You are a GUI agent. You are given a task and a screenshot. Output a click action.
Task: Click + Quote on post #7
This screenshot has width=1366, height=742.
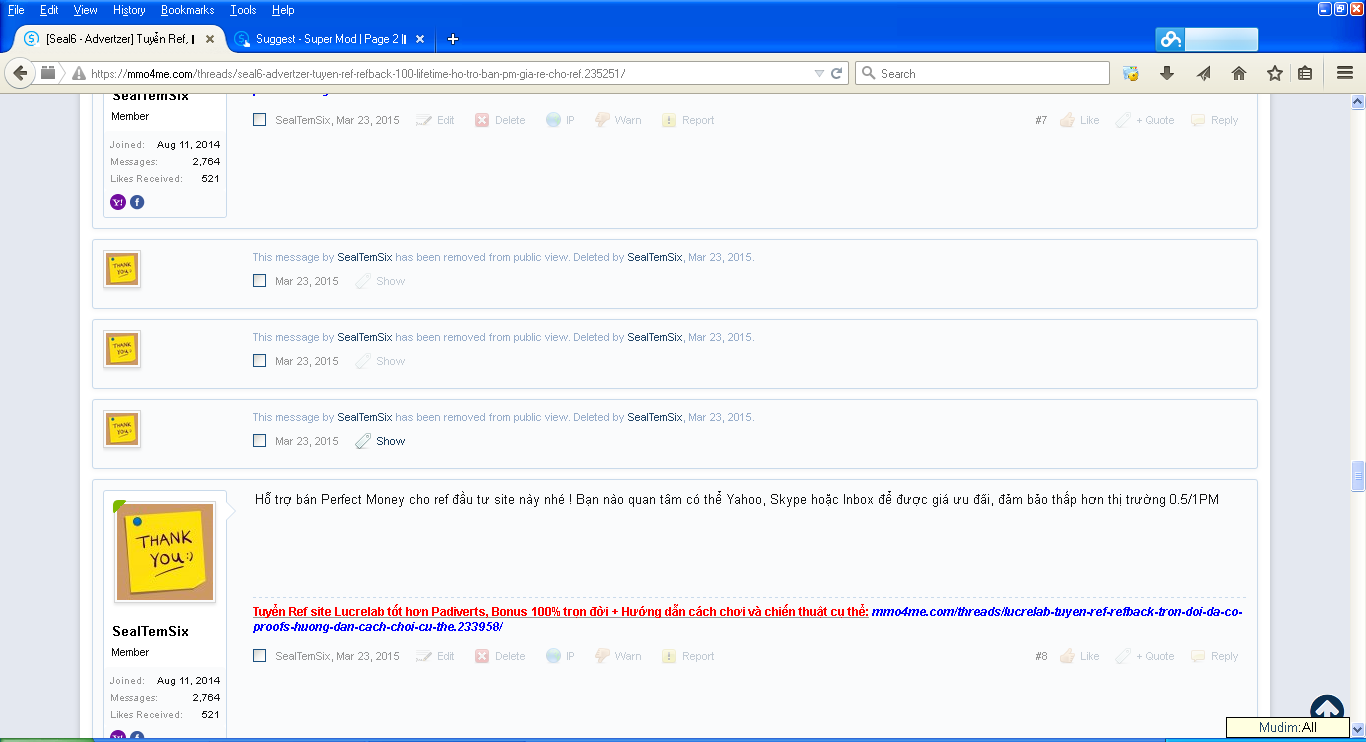pos(1145,120)
